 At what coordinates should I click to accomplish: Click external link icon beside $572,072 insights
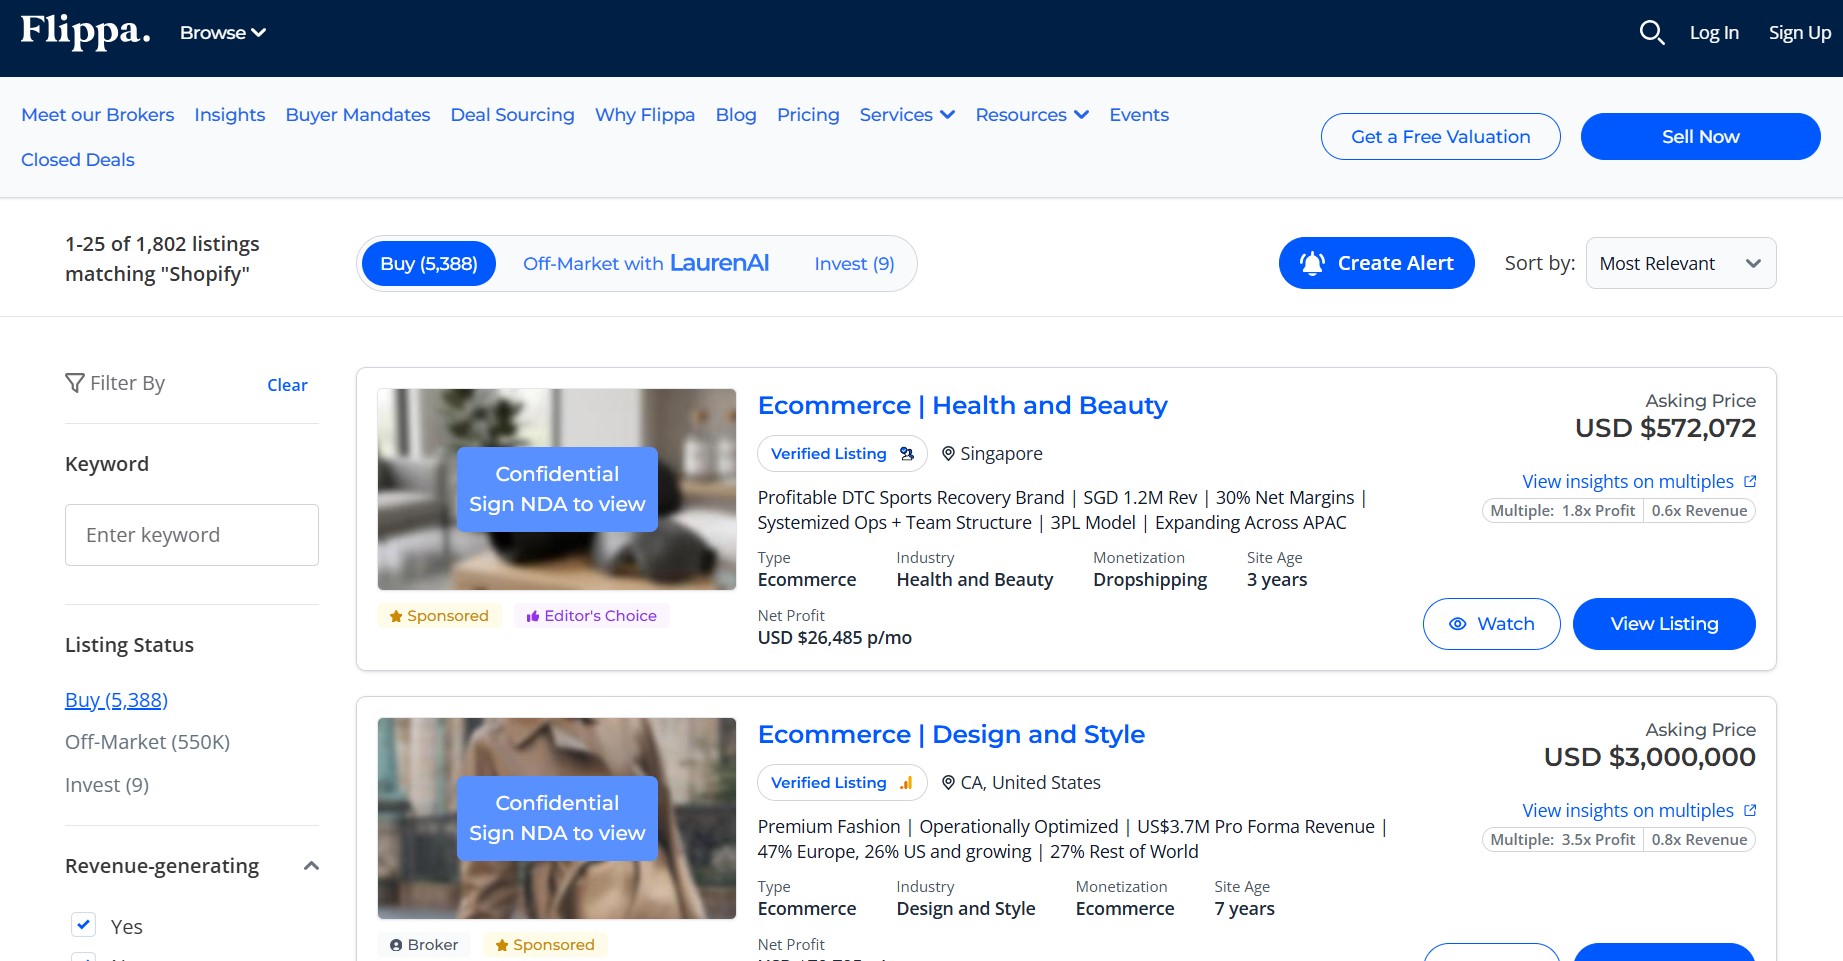pos(1750,482)
